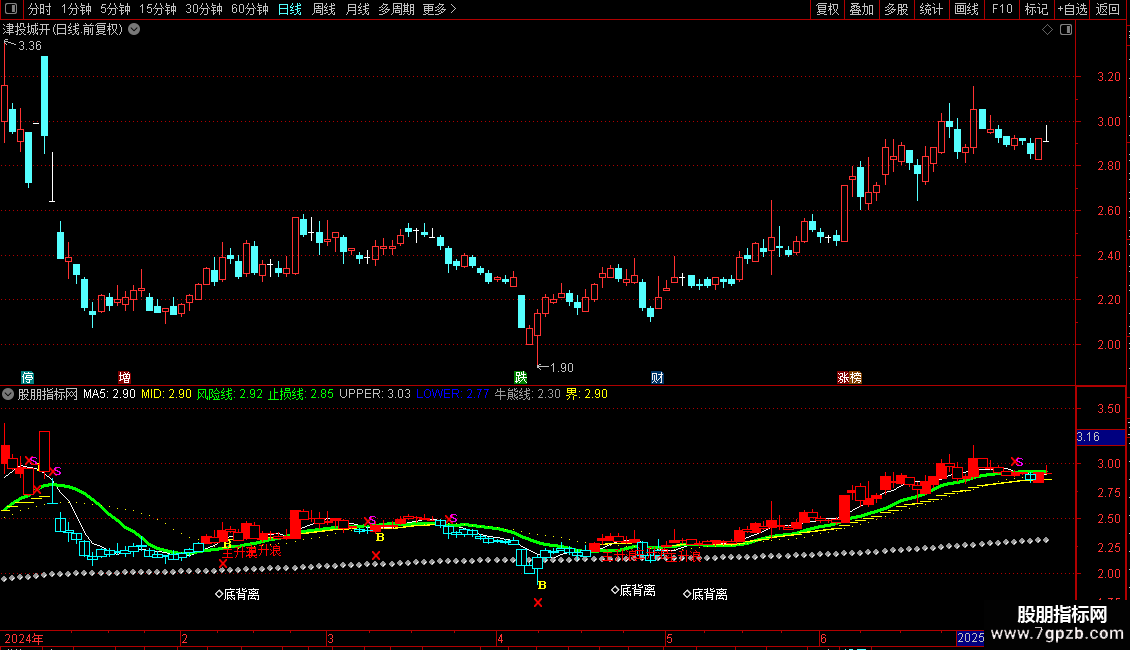Click the 1.90 low price annotation
This screenshot has height=650, width=1130.
[x=561, y=368]
